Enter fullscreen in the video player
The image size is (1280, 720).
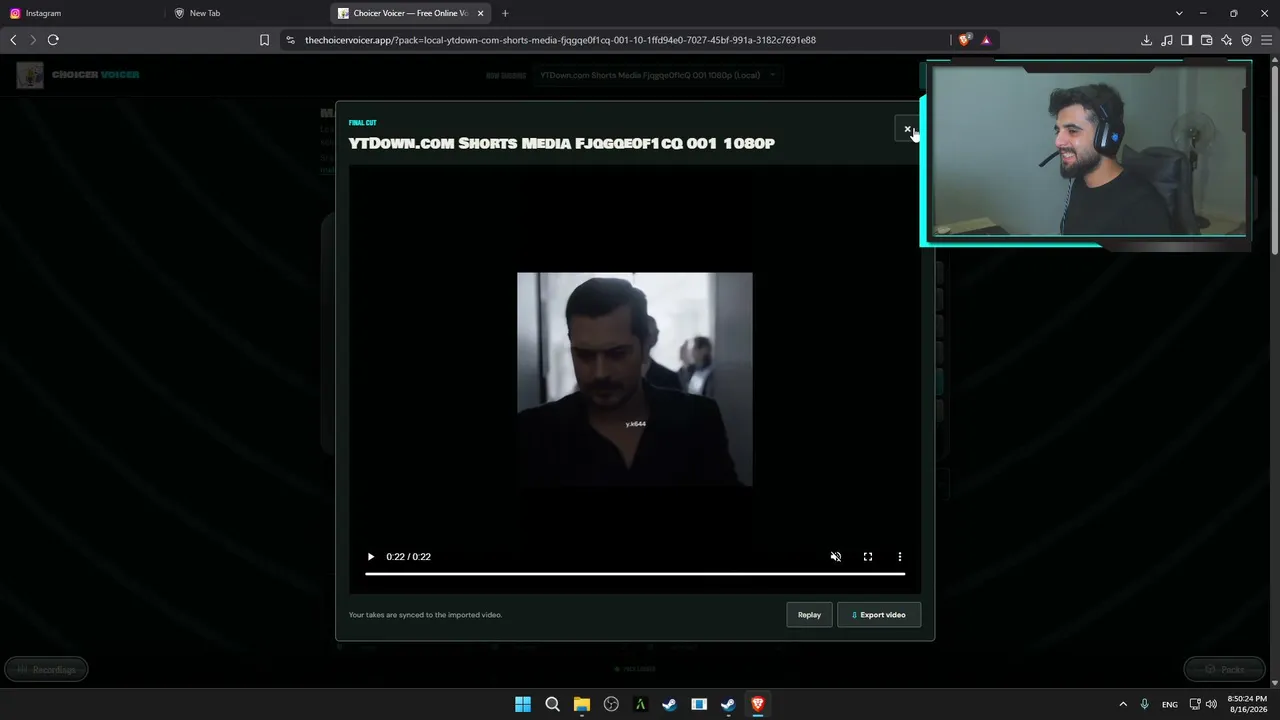point(868,557)
